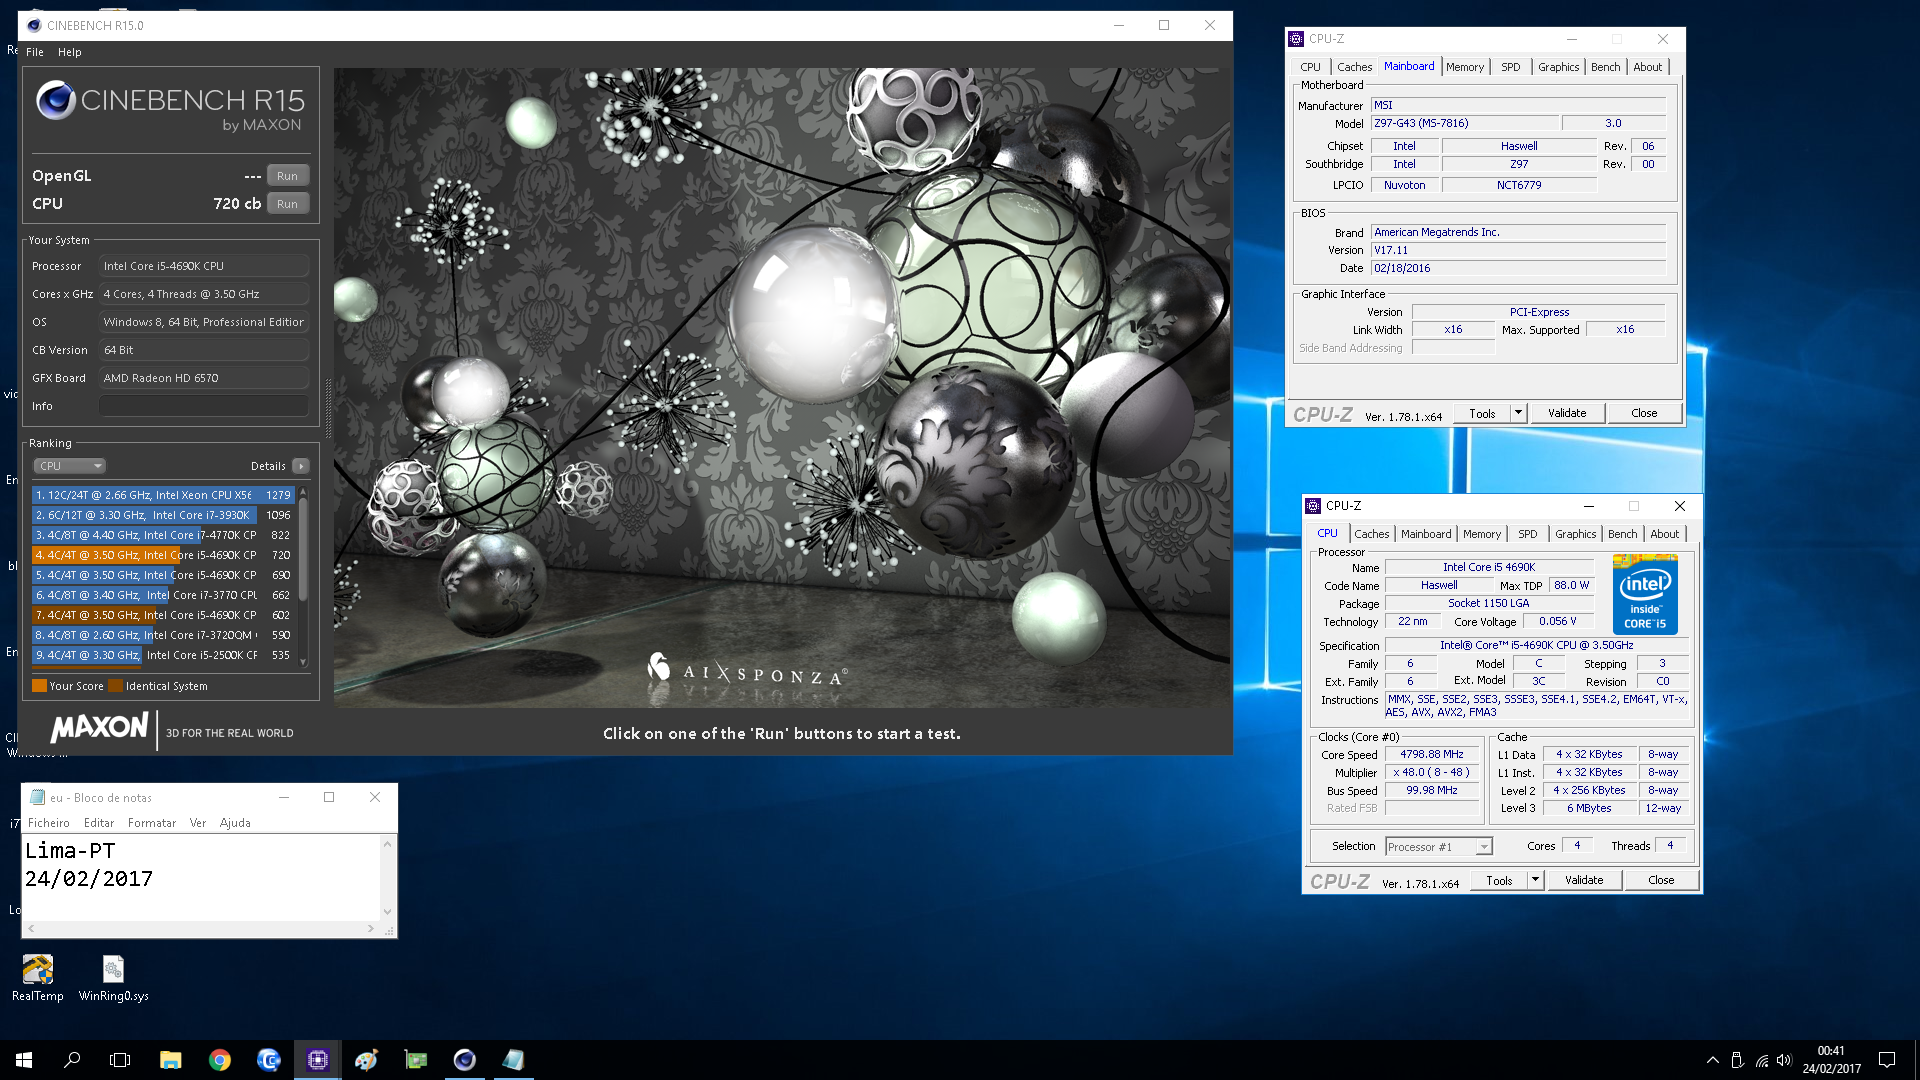Screen dimensions: 1920x1080
Task: Open Bench tab in upper CPU-Z window
Action: (1606, 67)
